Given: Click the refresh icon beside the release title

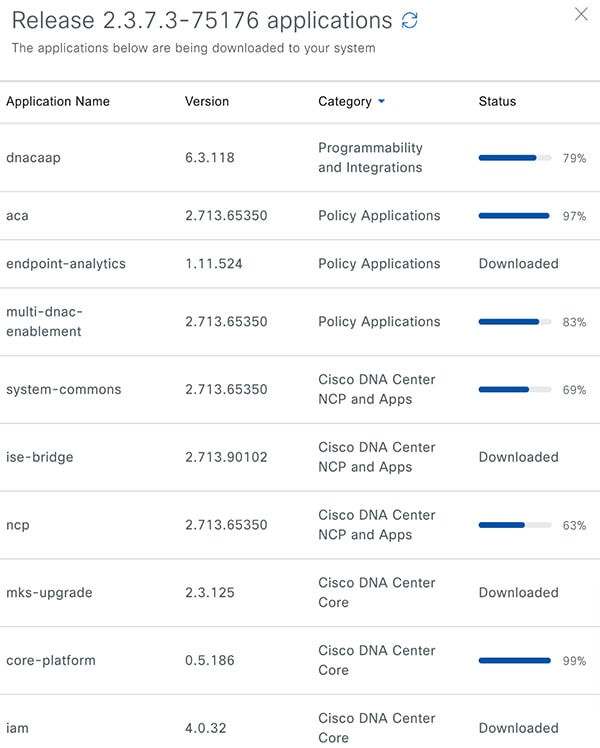Looking at the screenshot, I should pos(409,21).
